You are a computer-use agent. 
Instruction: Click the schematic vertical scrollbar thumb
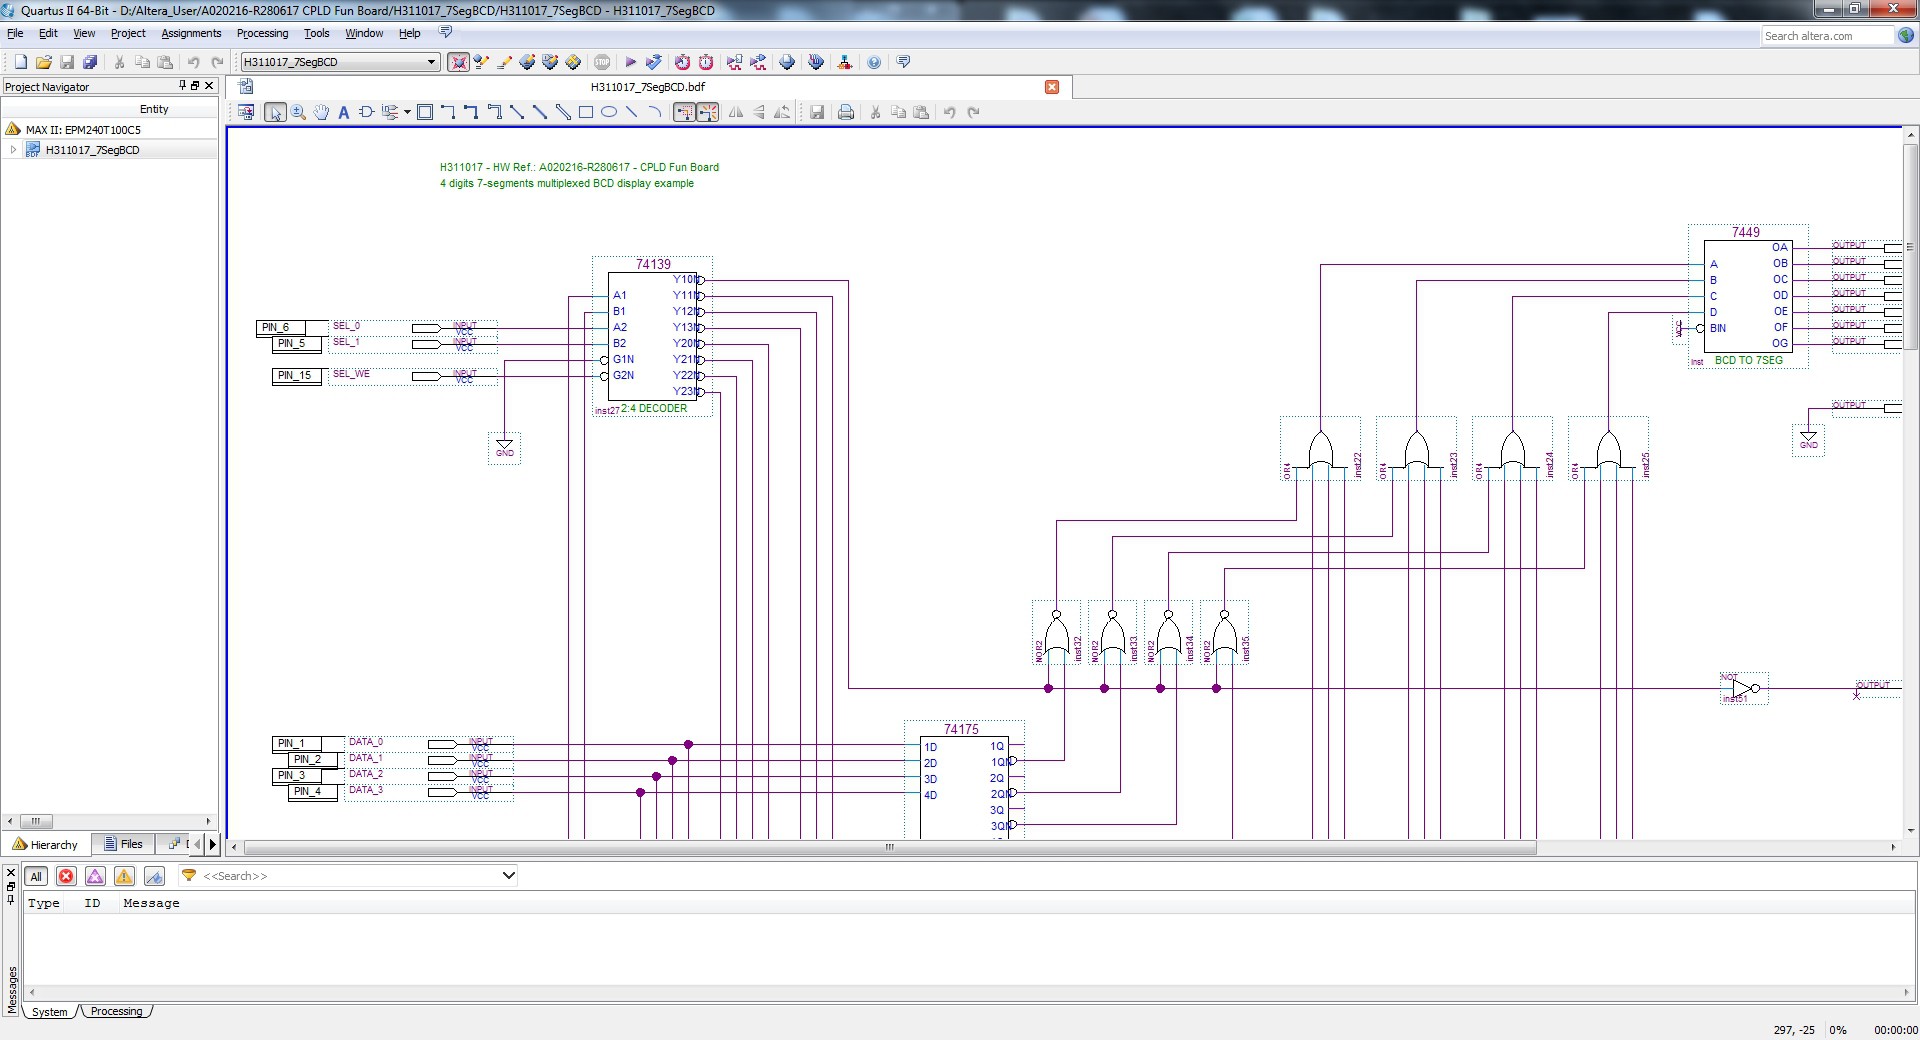tap(1911, 247)
